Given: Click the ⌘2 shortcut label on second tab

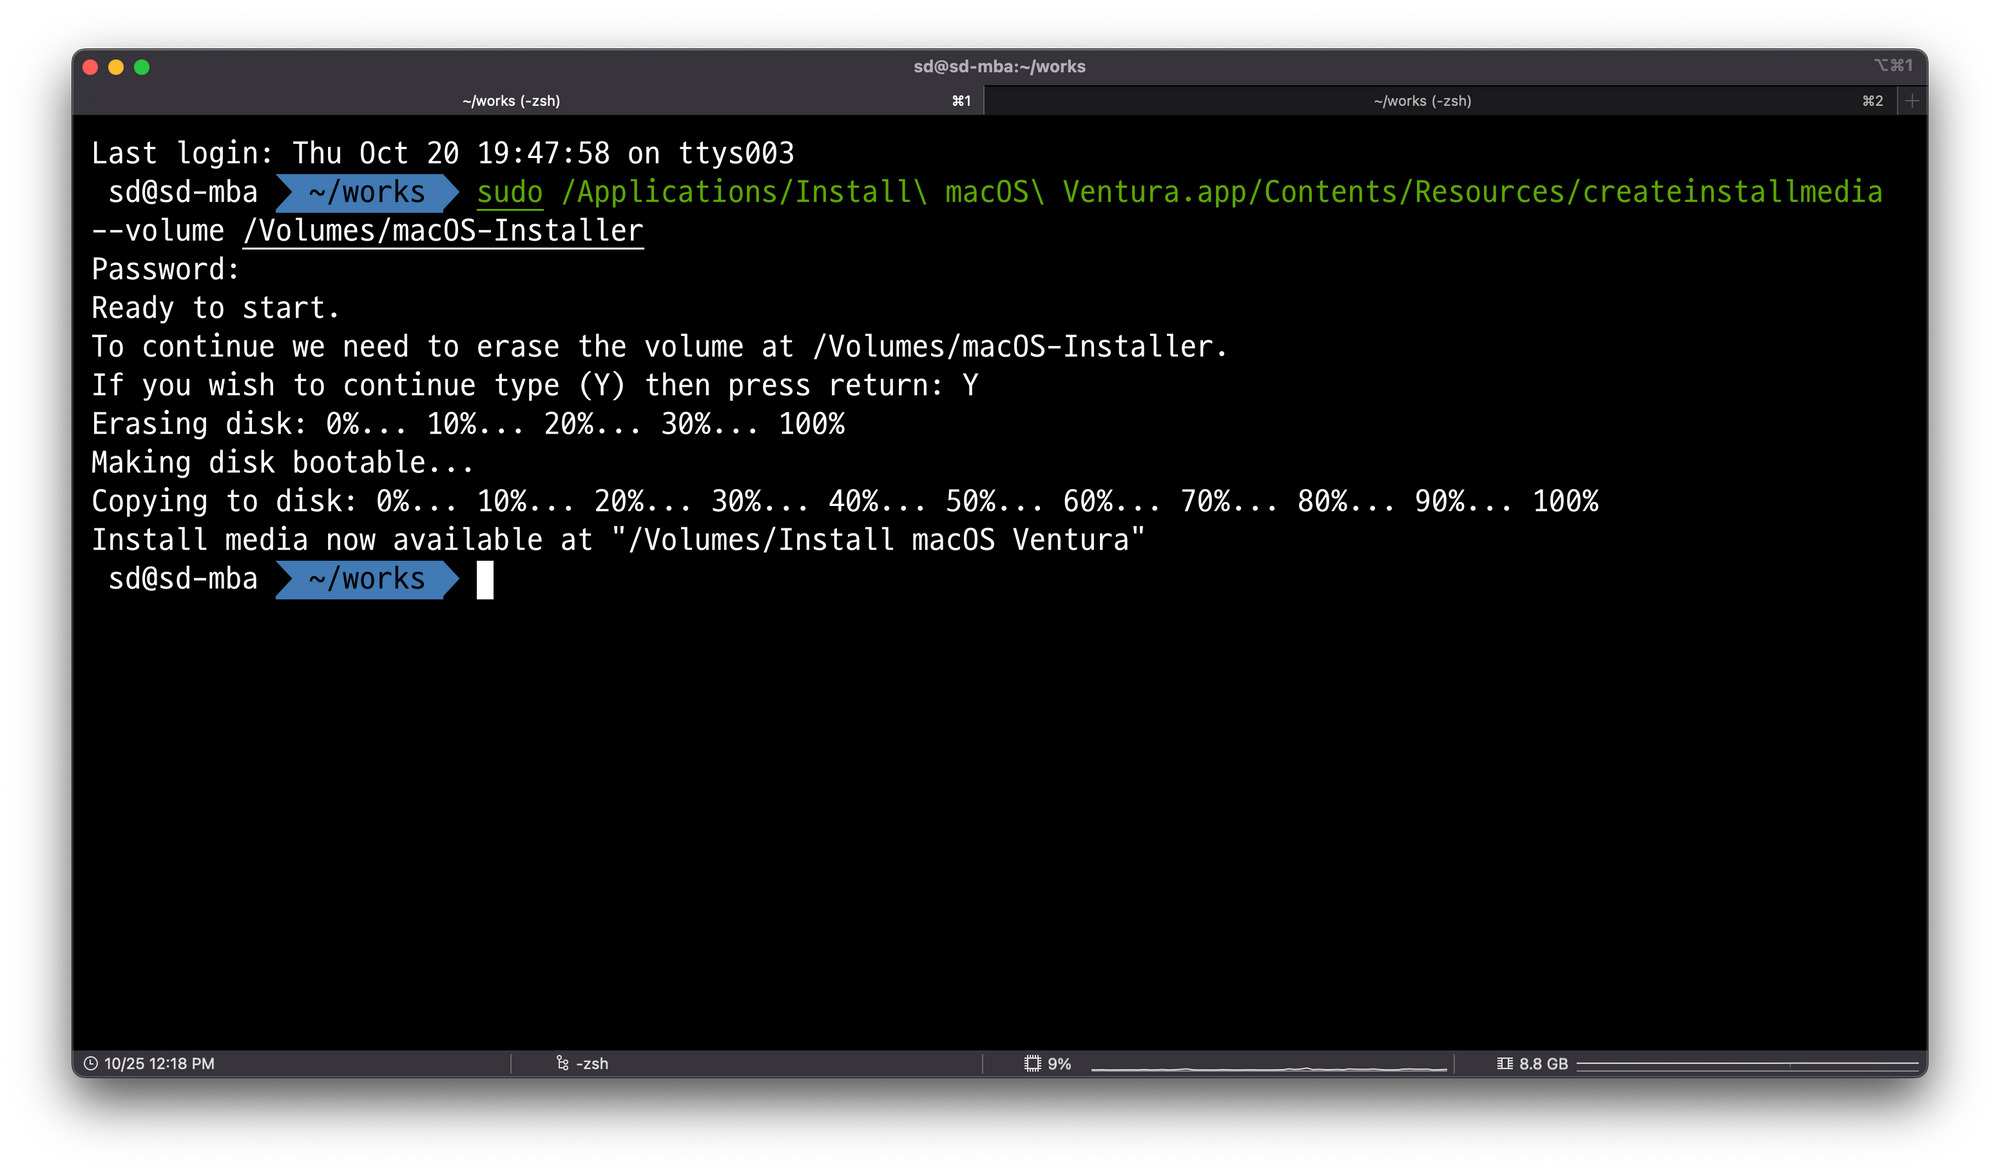Looking at the screenshot, I should pyautogui.click(x=1872, y=101).
